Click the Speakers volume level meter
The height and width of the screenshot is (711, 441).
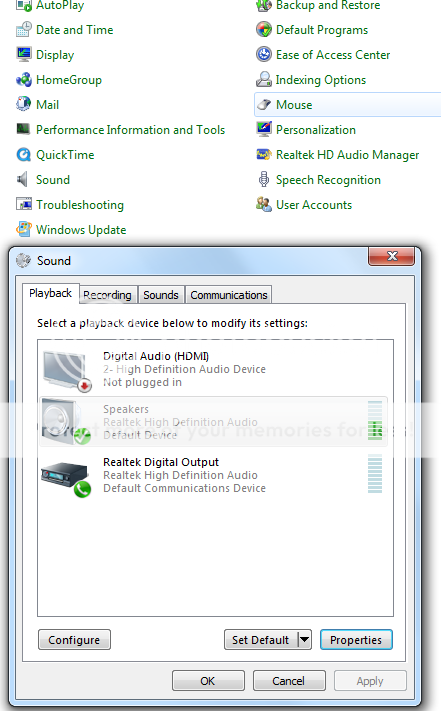coord(375,421)
